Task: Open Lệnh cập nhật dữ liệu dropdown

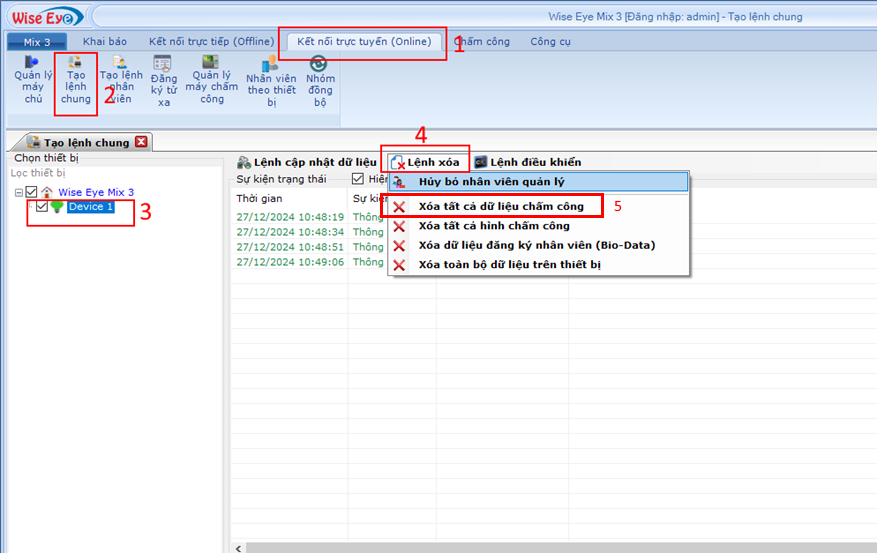Action: [x=307, y=162]
